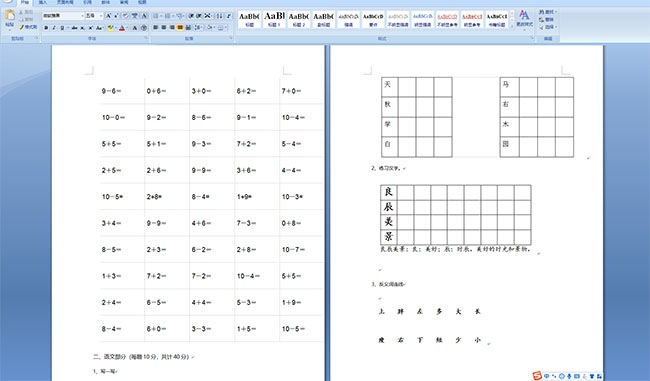The width and height of the screenshot is (650, 381).
Task: Switch to the View ribbon tab
Action: (x=142, y=2)
